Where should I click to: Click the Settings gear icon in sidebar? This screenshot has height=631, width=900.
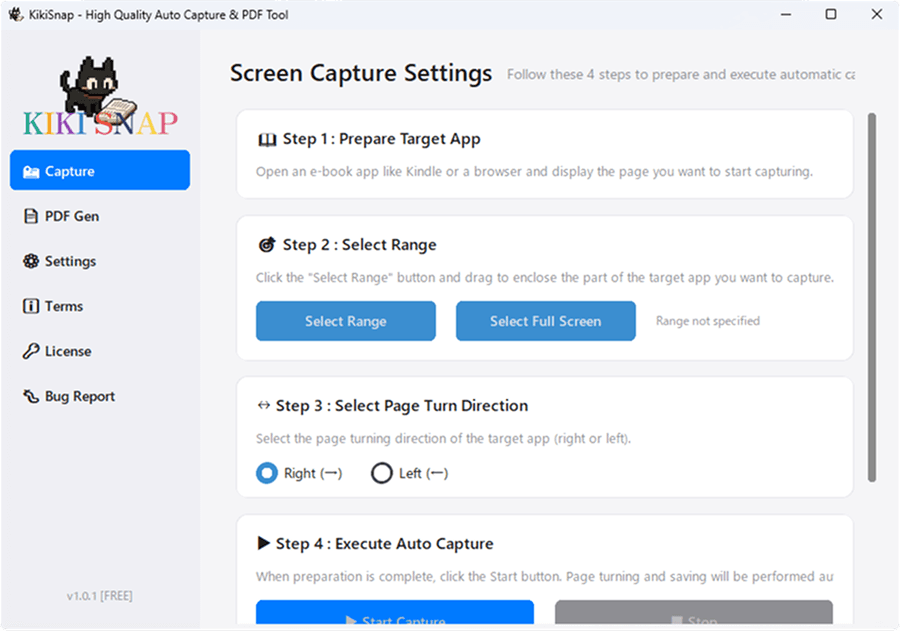(31, 261)
